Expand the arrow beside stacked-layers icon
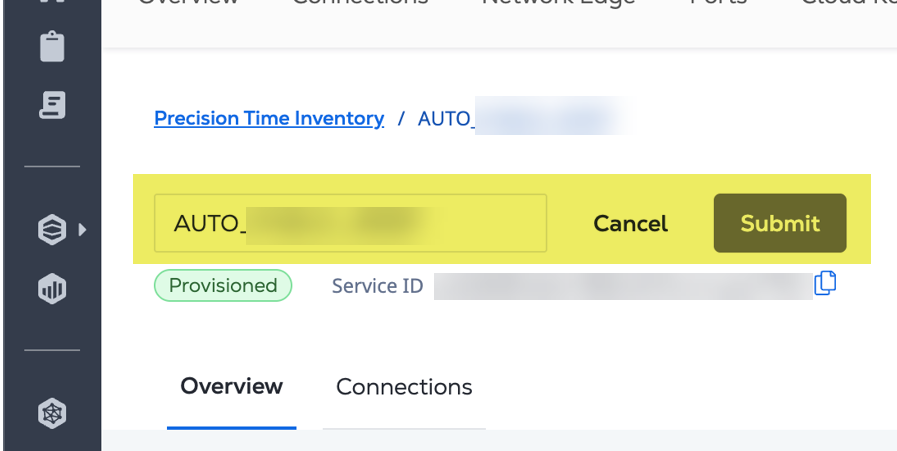The height and width of the screenshot is (451, 897). 82,230
